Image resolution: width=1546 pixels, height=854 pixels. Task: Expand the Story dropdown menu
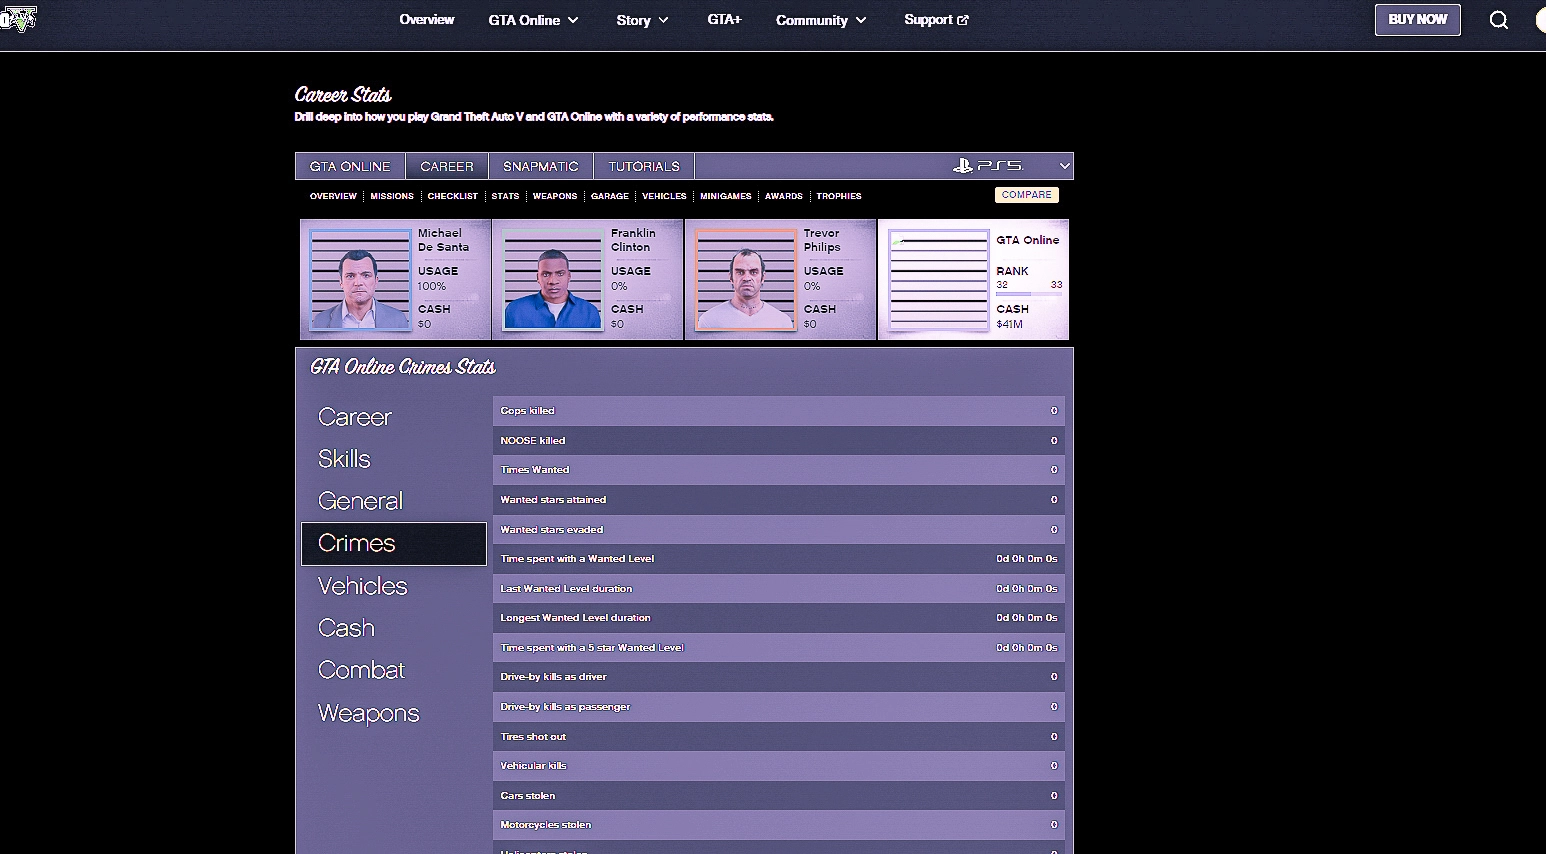click(642, 20)
